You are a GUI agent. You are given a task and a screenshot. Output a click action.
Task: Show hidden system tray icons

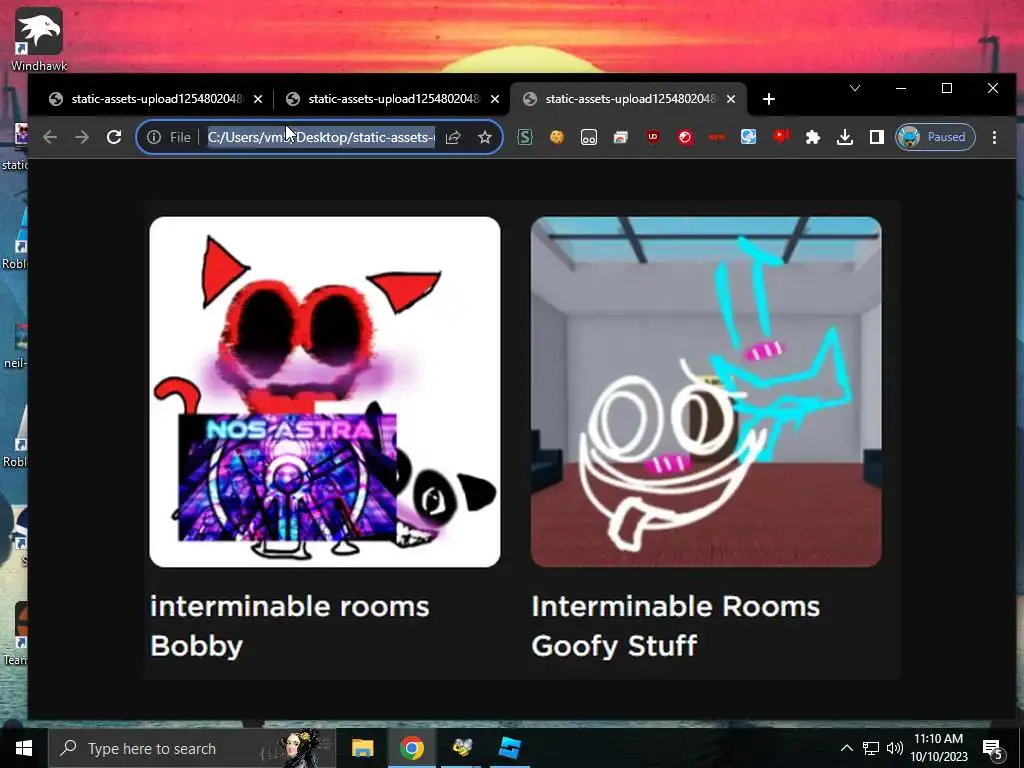coord(846,748)
